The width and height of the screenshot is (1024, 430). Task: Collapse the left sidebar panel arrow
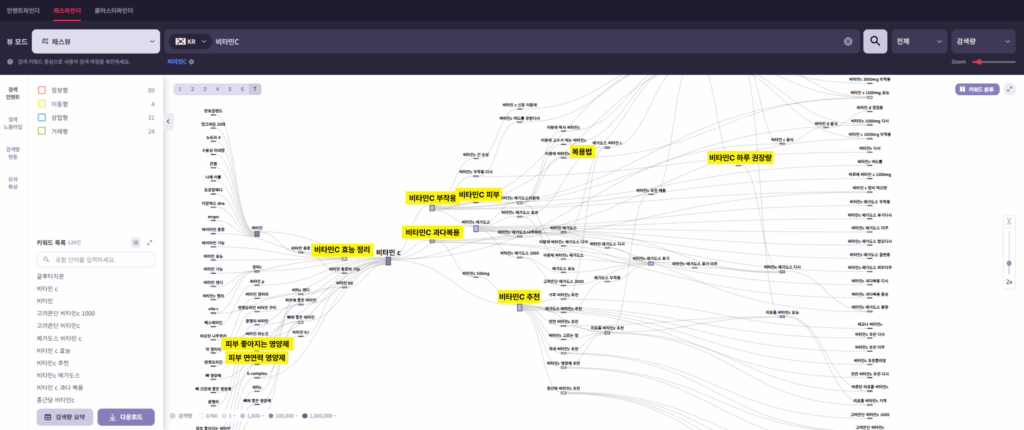coord(168,121)
